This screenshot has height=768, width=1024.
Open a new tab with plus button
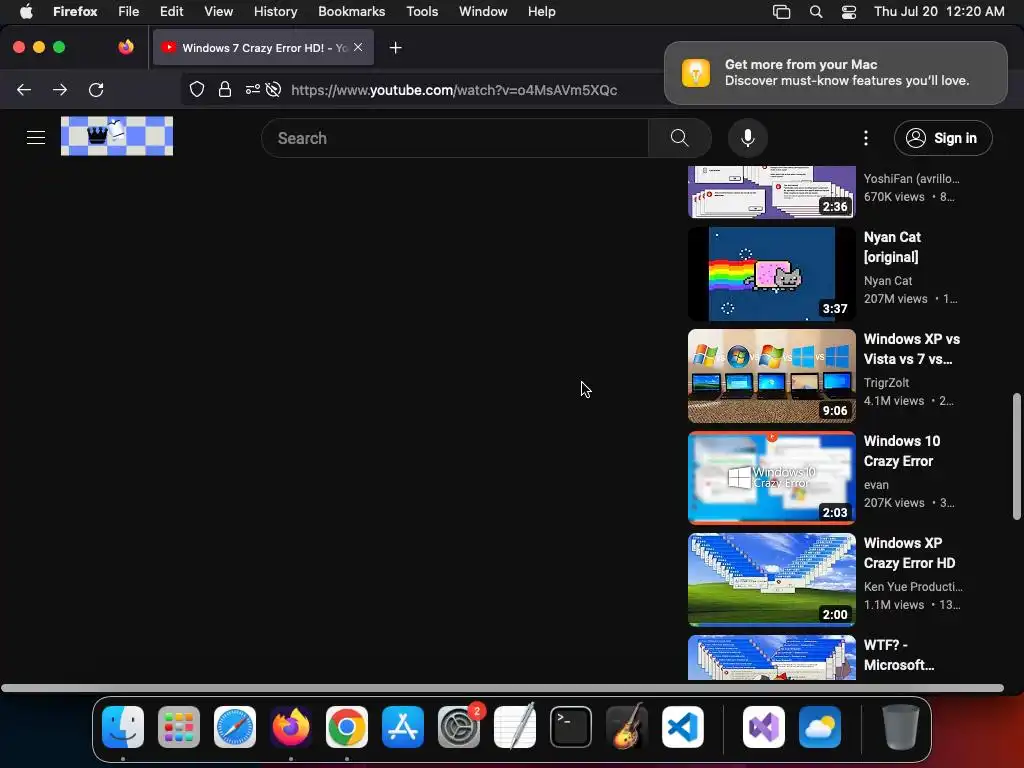[395, 48]
